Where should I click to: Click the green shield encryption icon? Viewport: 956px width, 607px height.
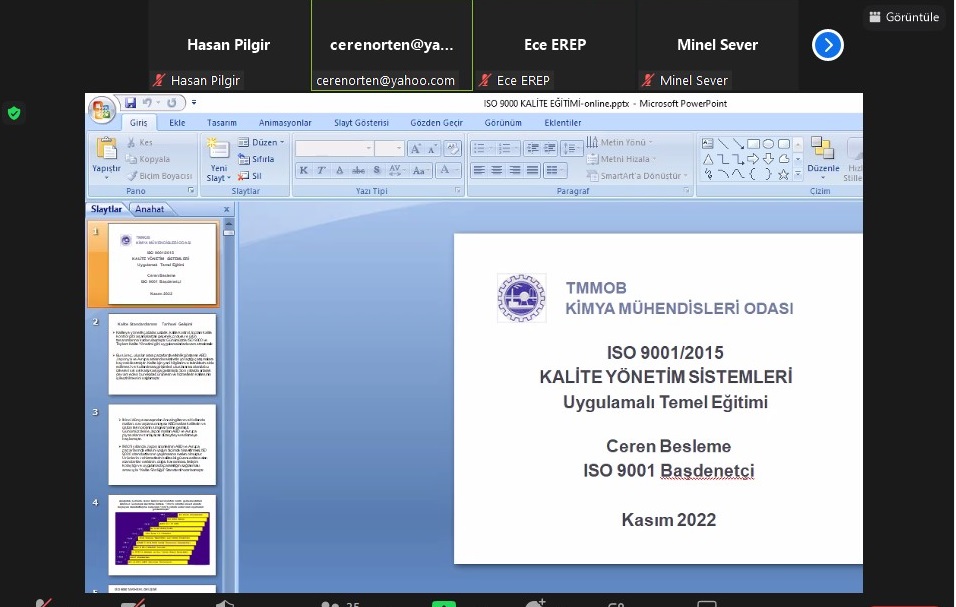click(14, 113)
